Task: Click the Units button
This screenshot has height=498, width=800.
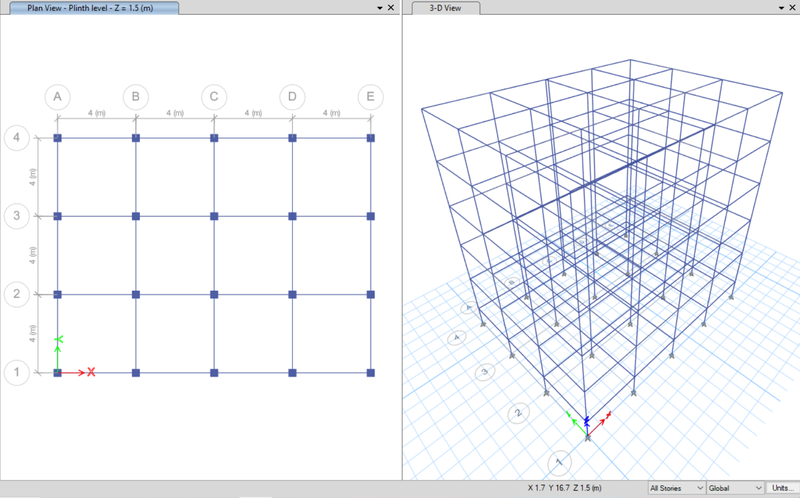Action: (x=783, y=488)
